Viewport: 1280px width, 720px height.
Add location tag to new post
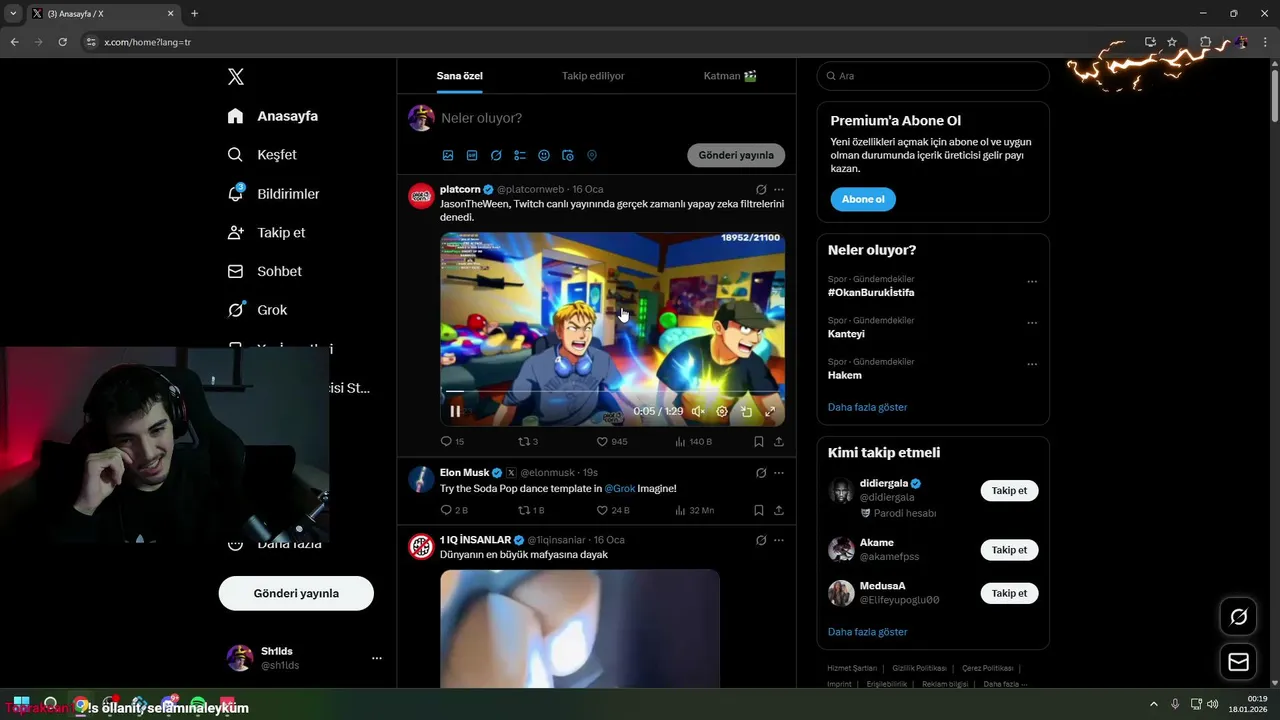(x=592, y=156)
